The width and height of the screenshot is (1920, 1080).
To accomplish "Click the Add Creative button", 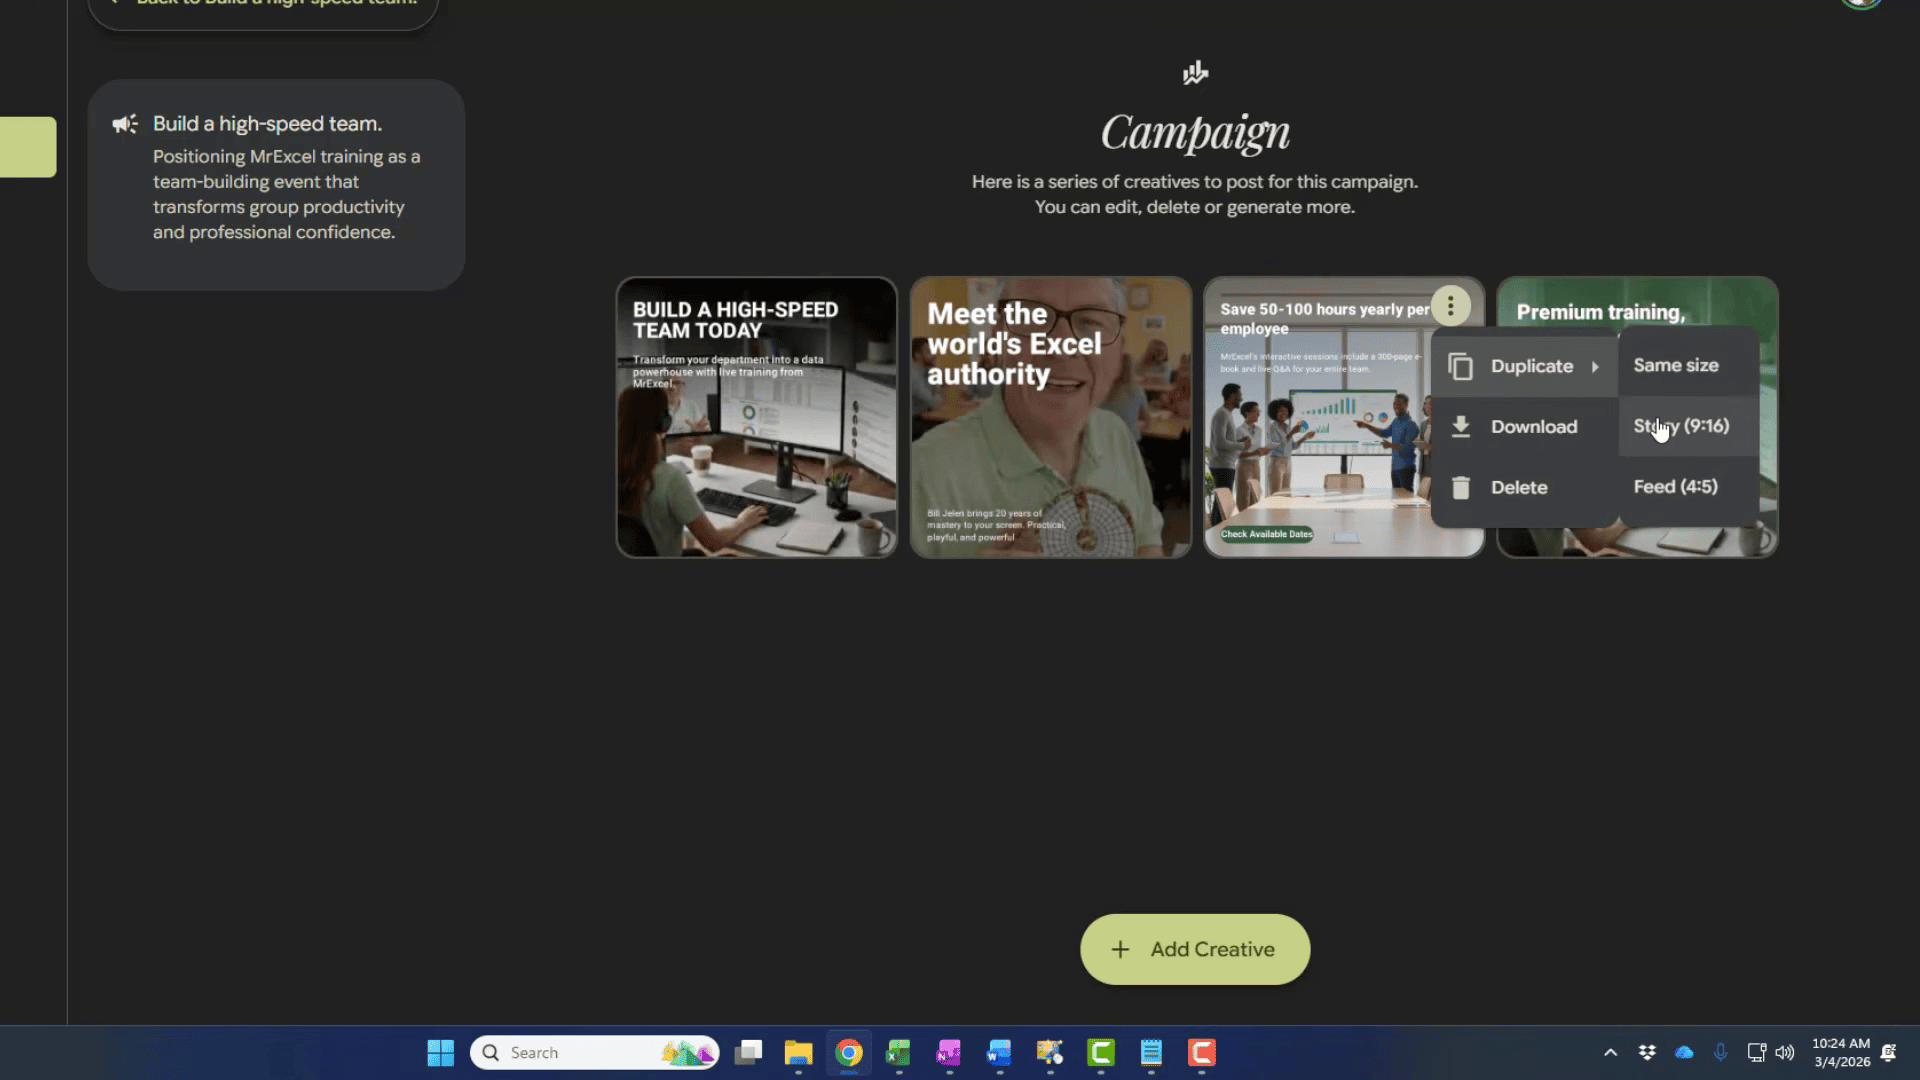I will (x=1195, y=949).
